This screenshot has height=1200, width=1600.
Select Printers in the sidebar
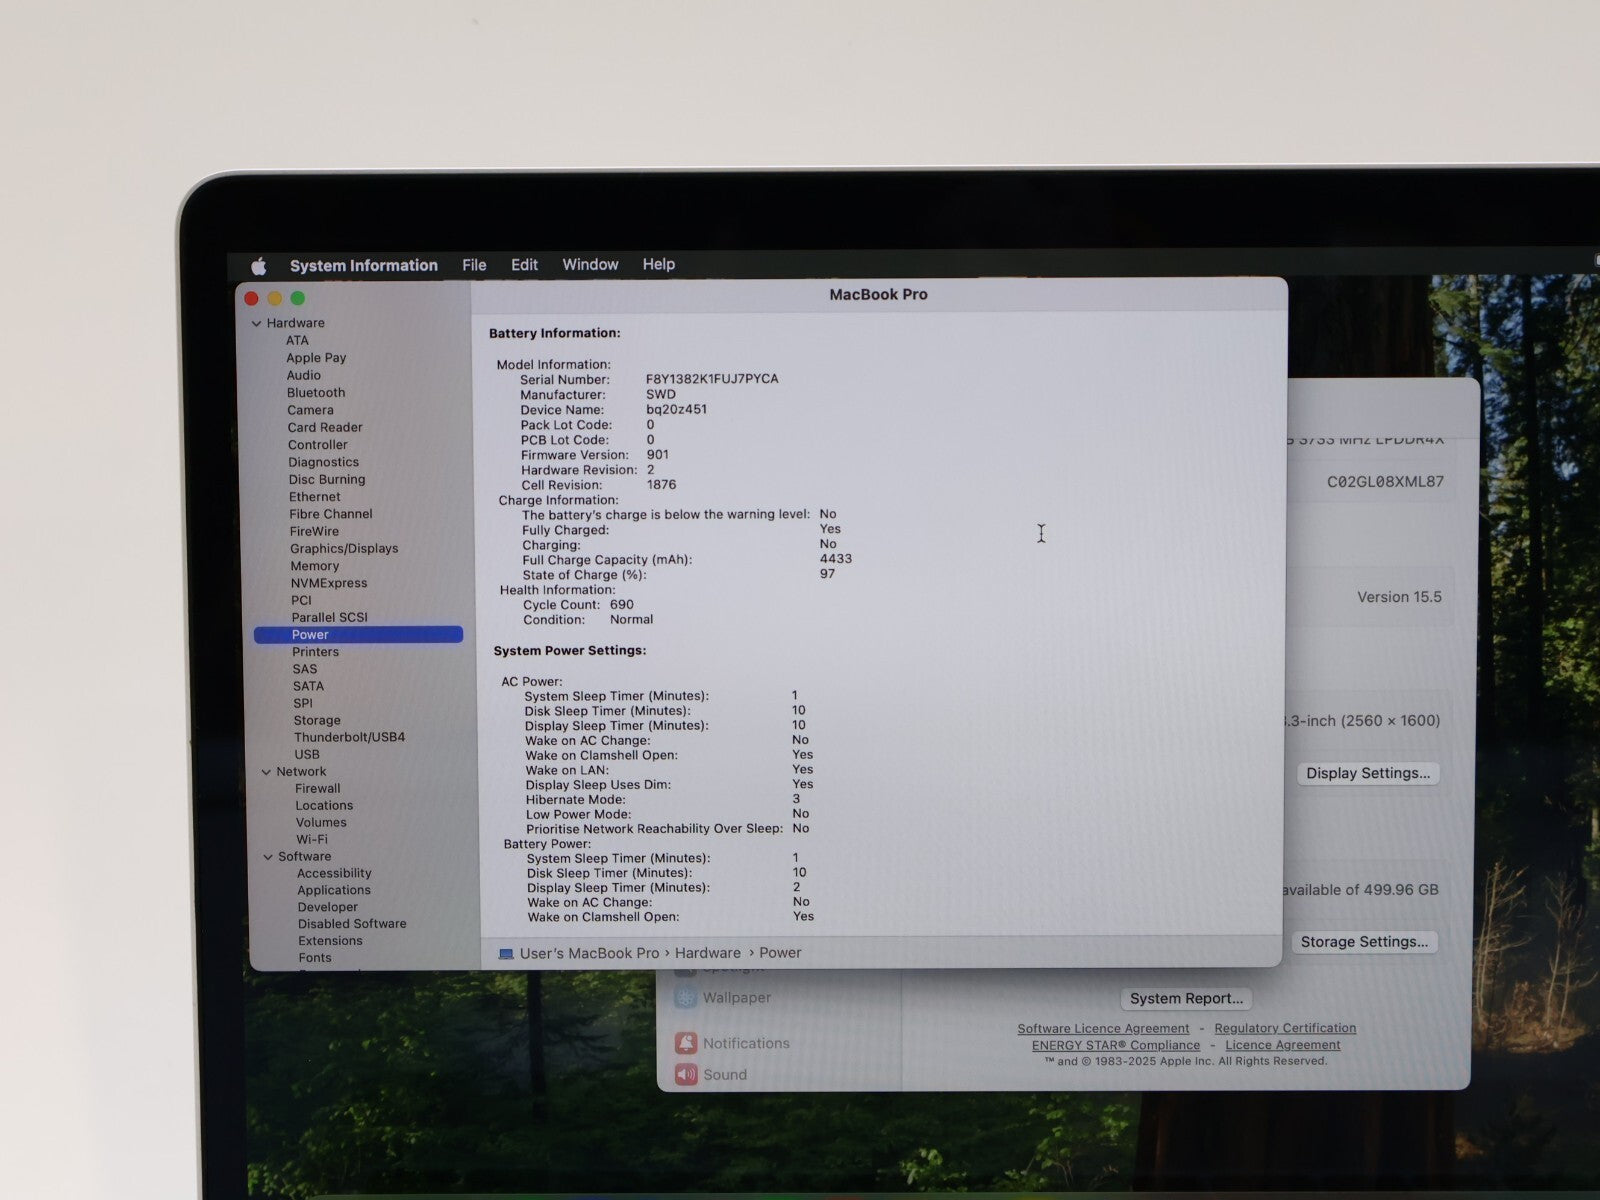point(315,652)
